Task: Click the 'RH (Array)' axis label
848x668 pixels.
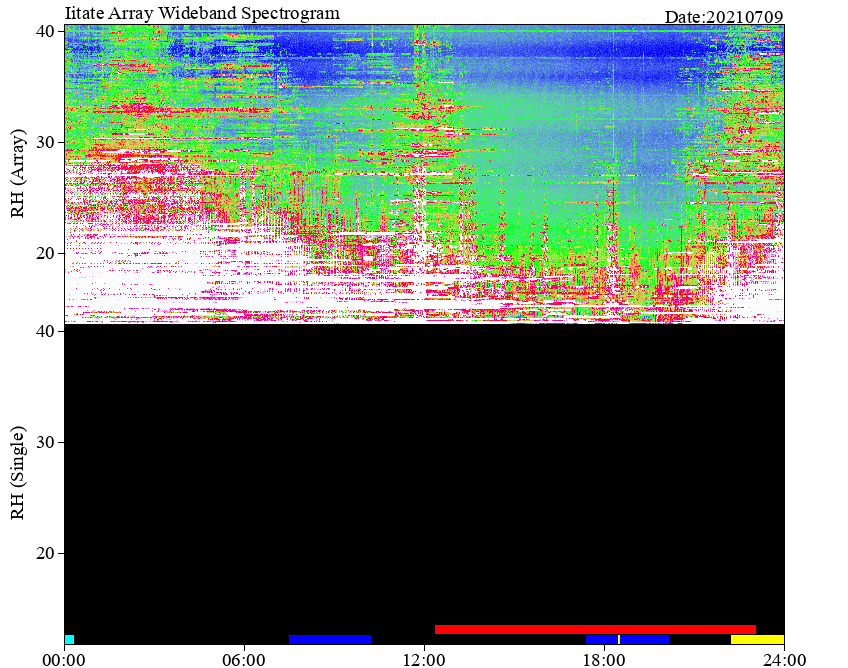Action: (18, 173)
